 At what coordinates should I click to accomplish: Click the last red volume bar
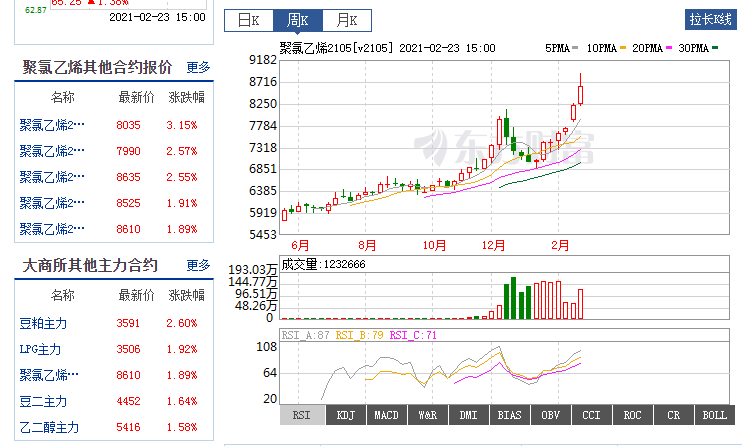click(581, 304)
